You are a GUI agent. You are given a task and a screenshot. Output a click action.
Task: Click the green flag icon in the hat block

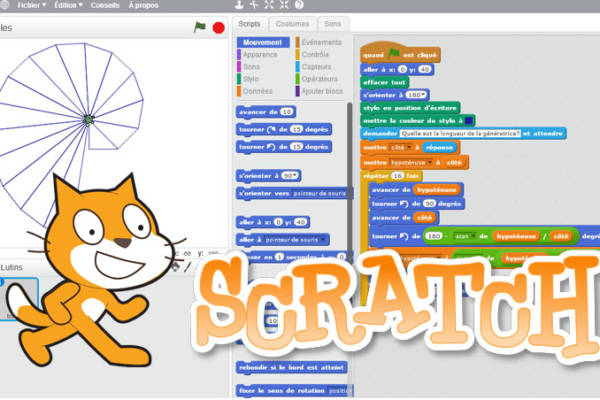[x=393, y=54]
